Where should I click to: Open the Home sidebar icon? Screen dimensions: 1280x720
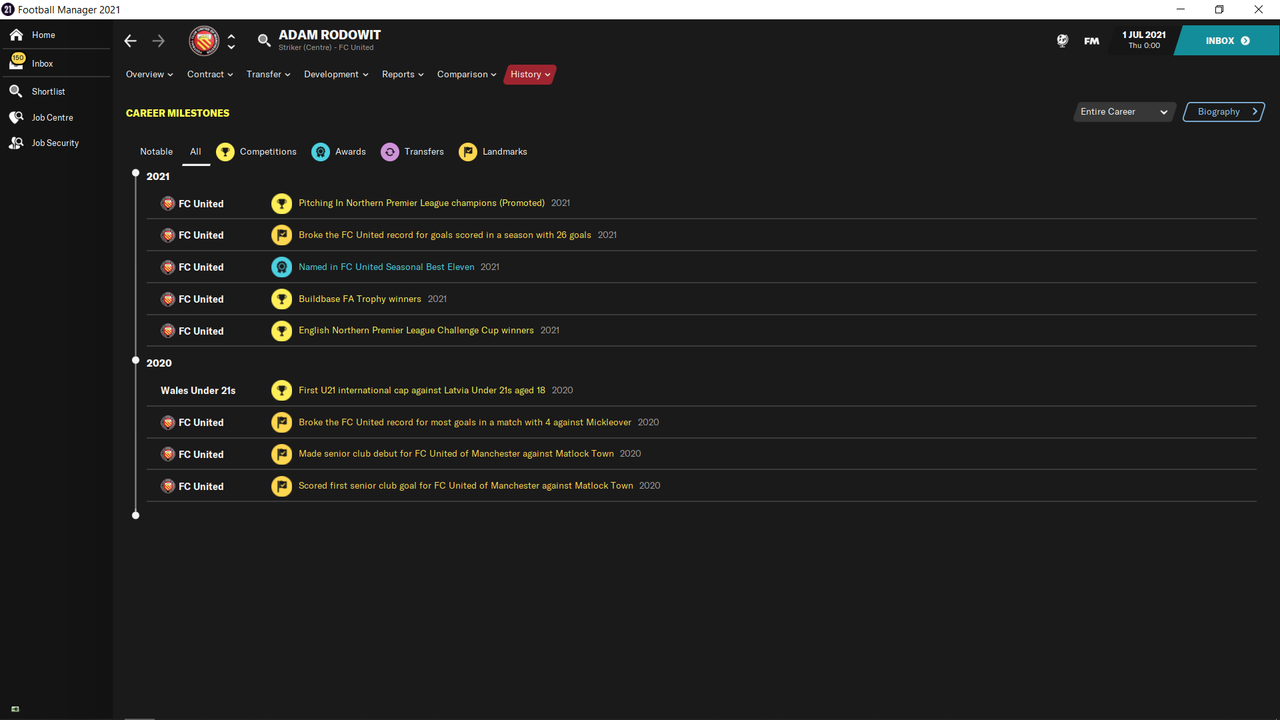point(16,35)
